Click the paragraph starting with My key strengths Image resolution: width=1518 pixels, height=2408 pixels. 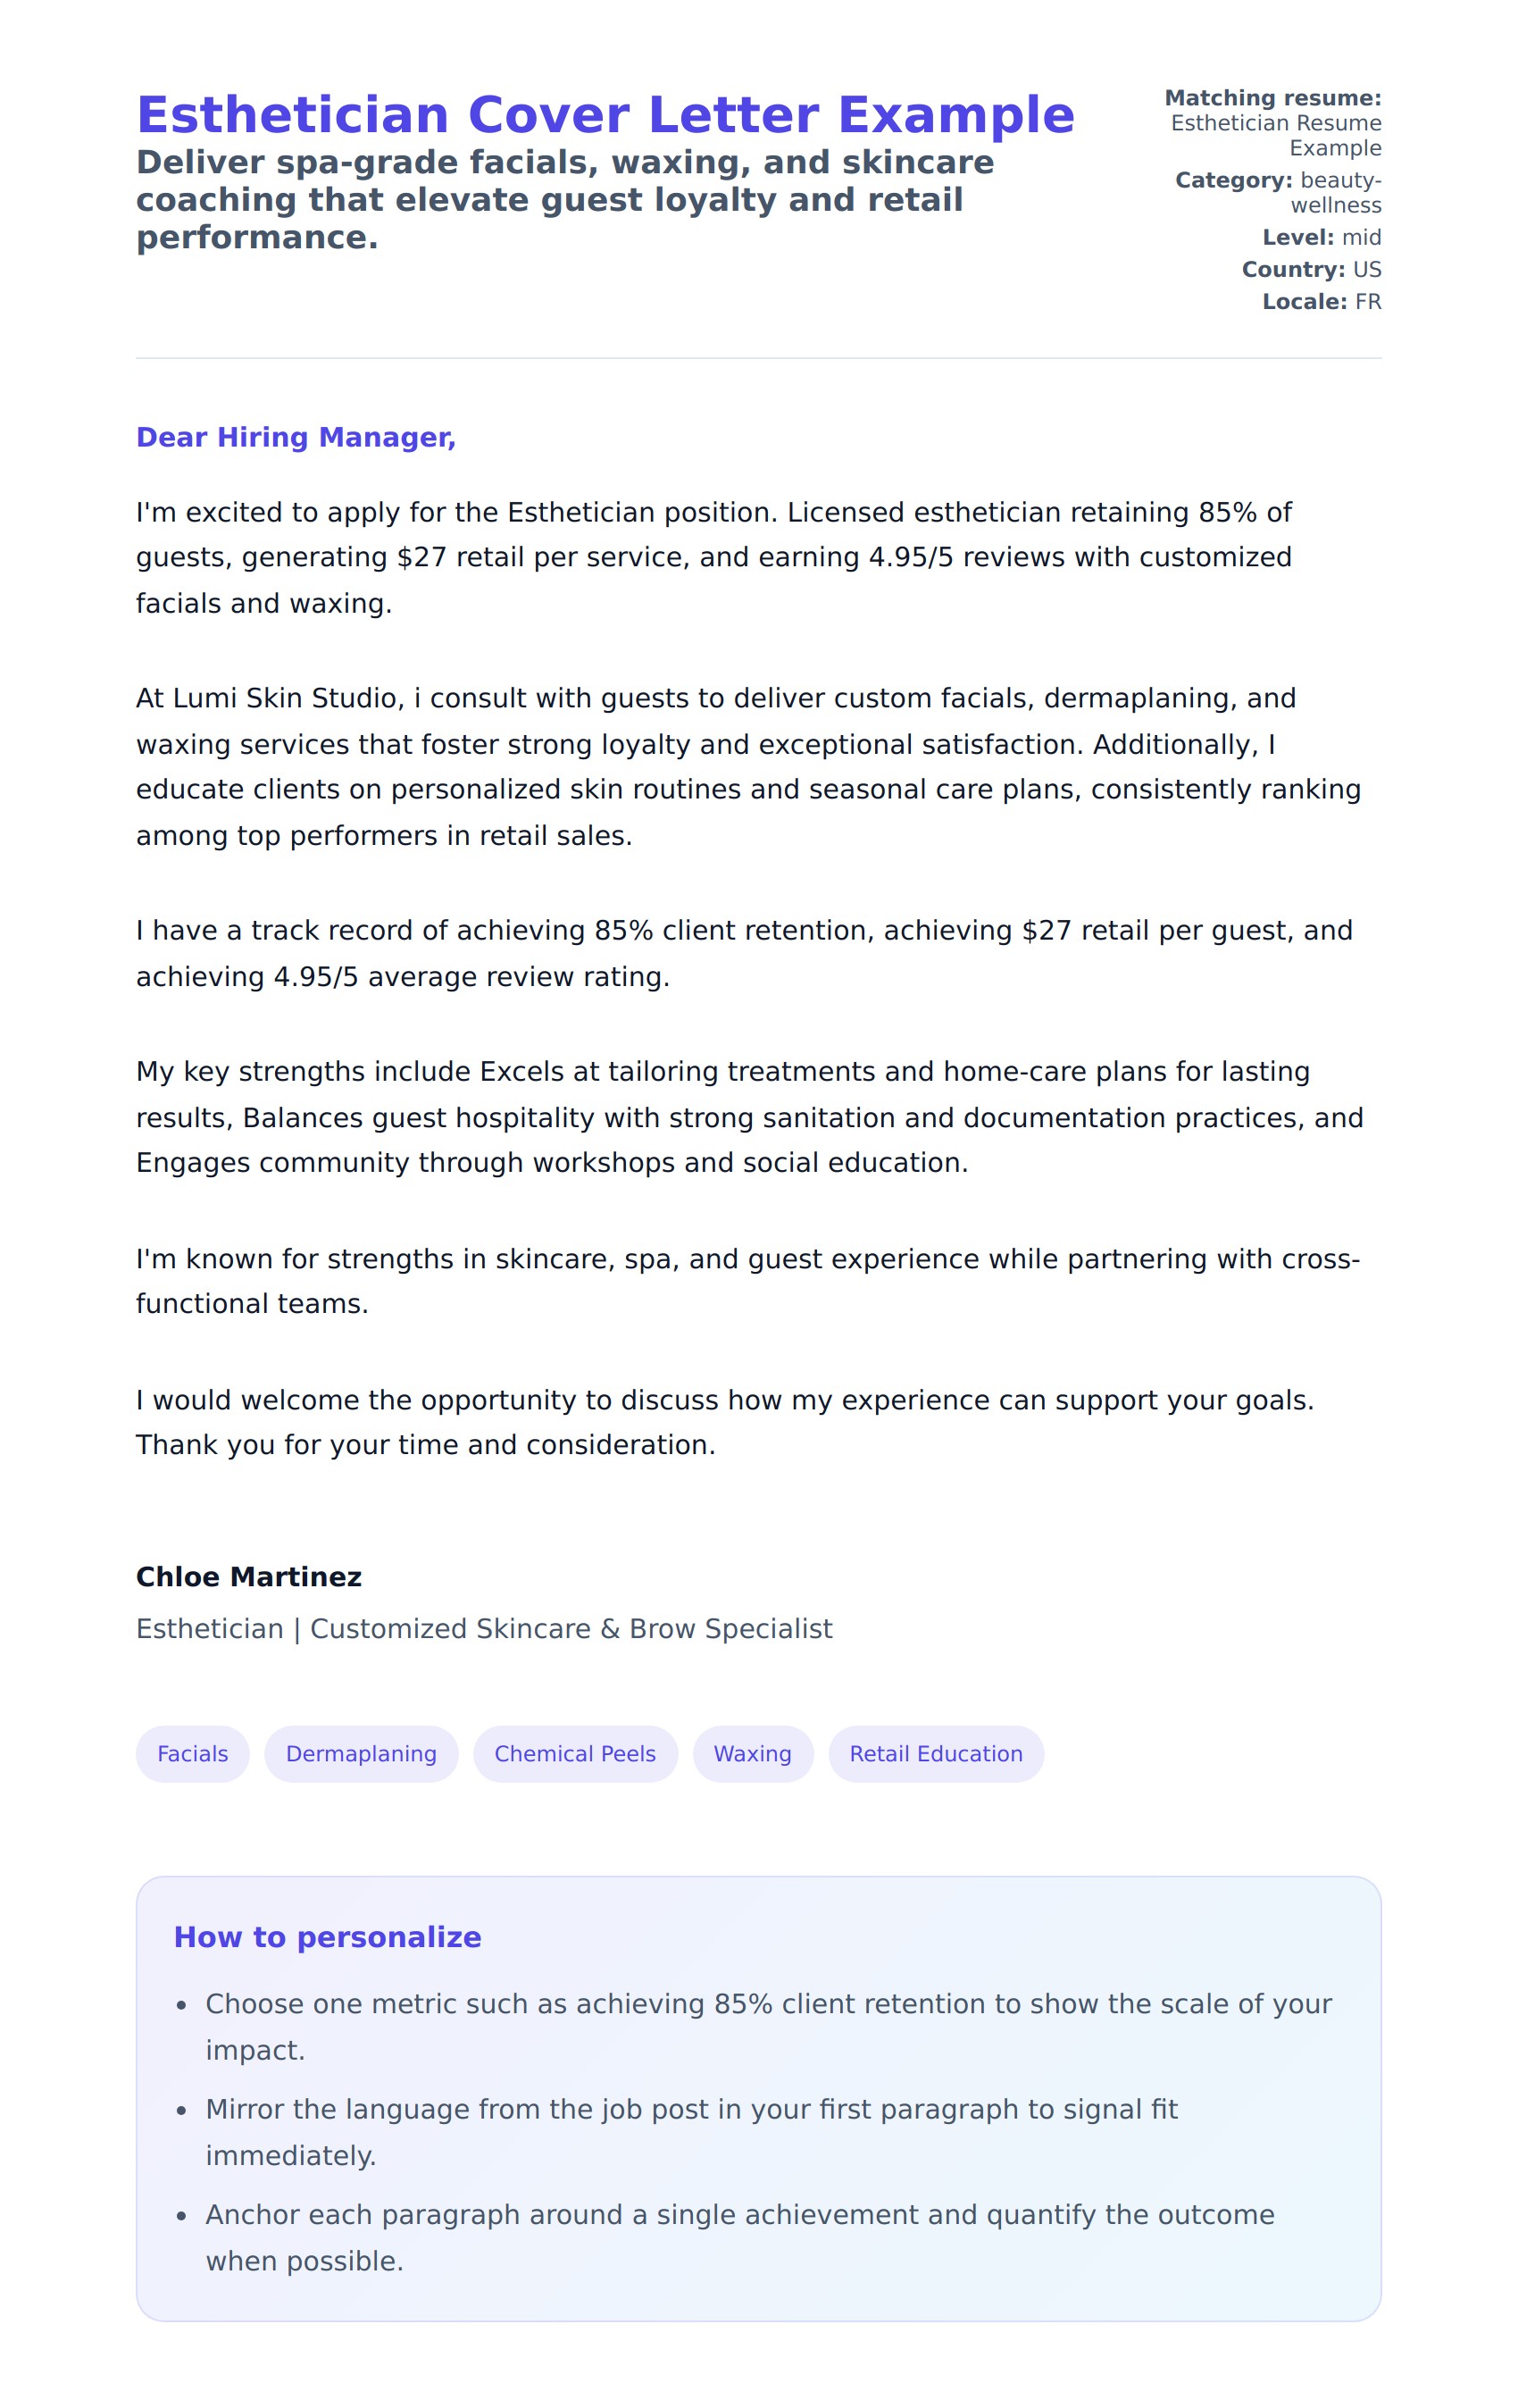pos(748,1116)
